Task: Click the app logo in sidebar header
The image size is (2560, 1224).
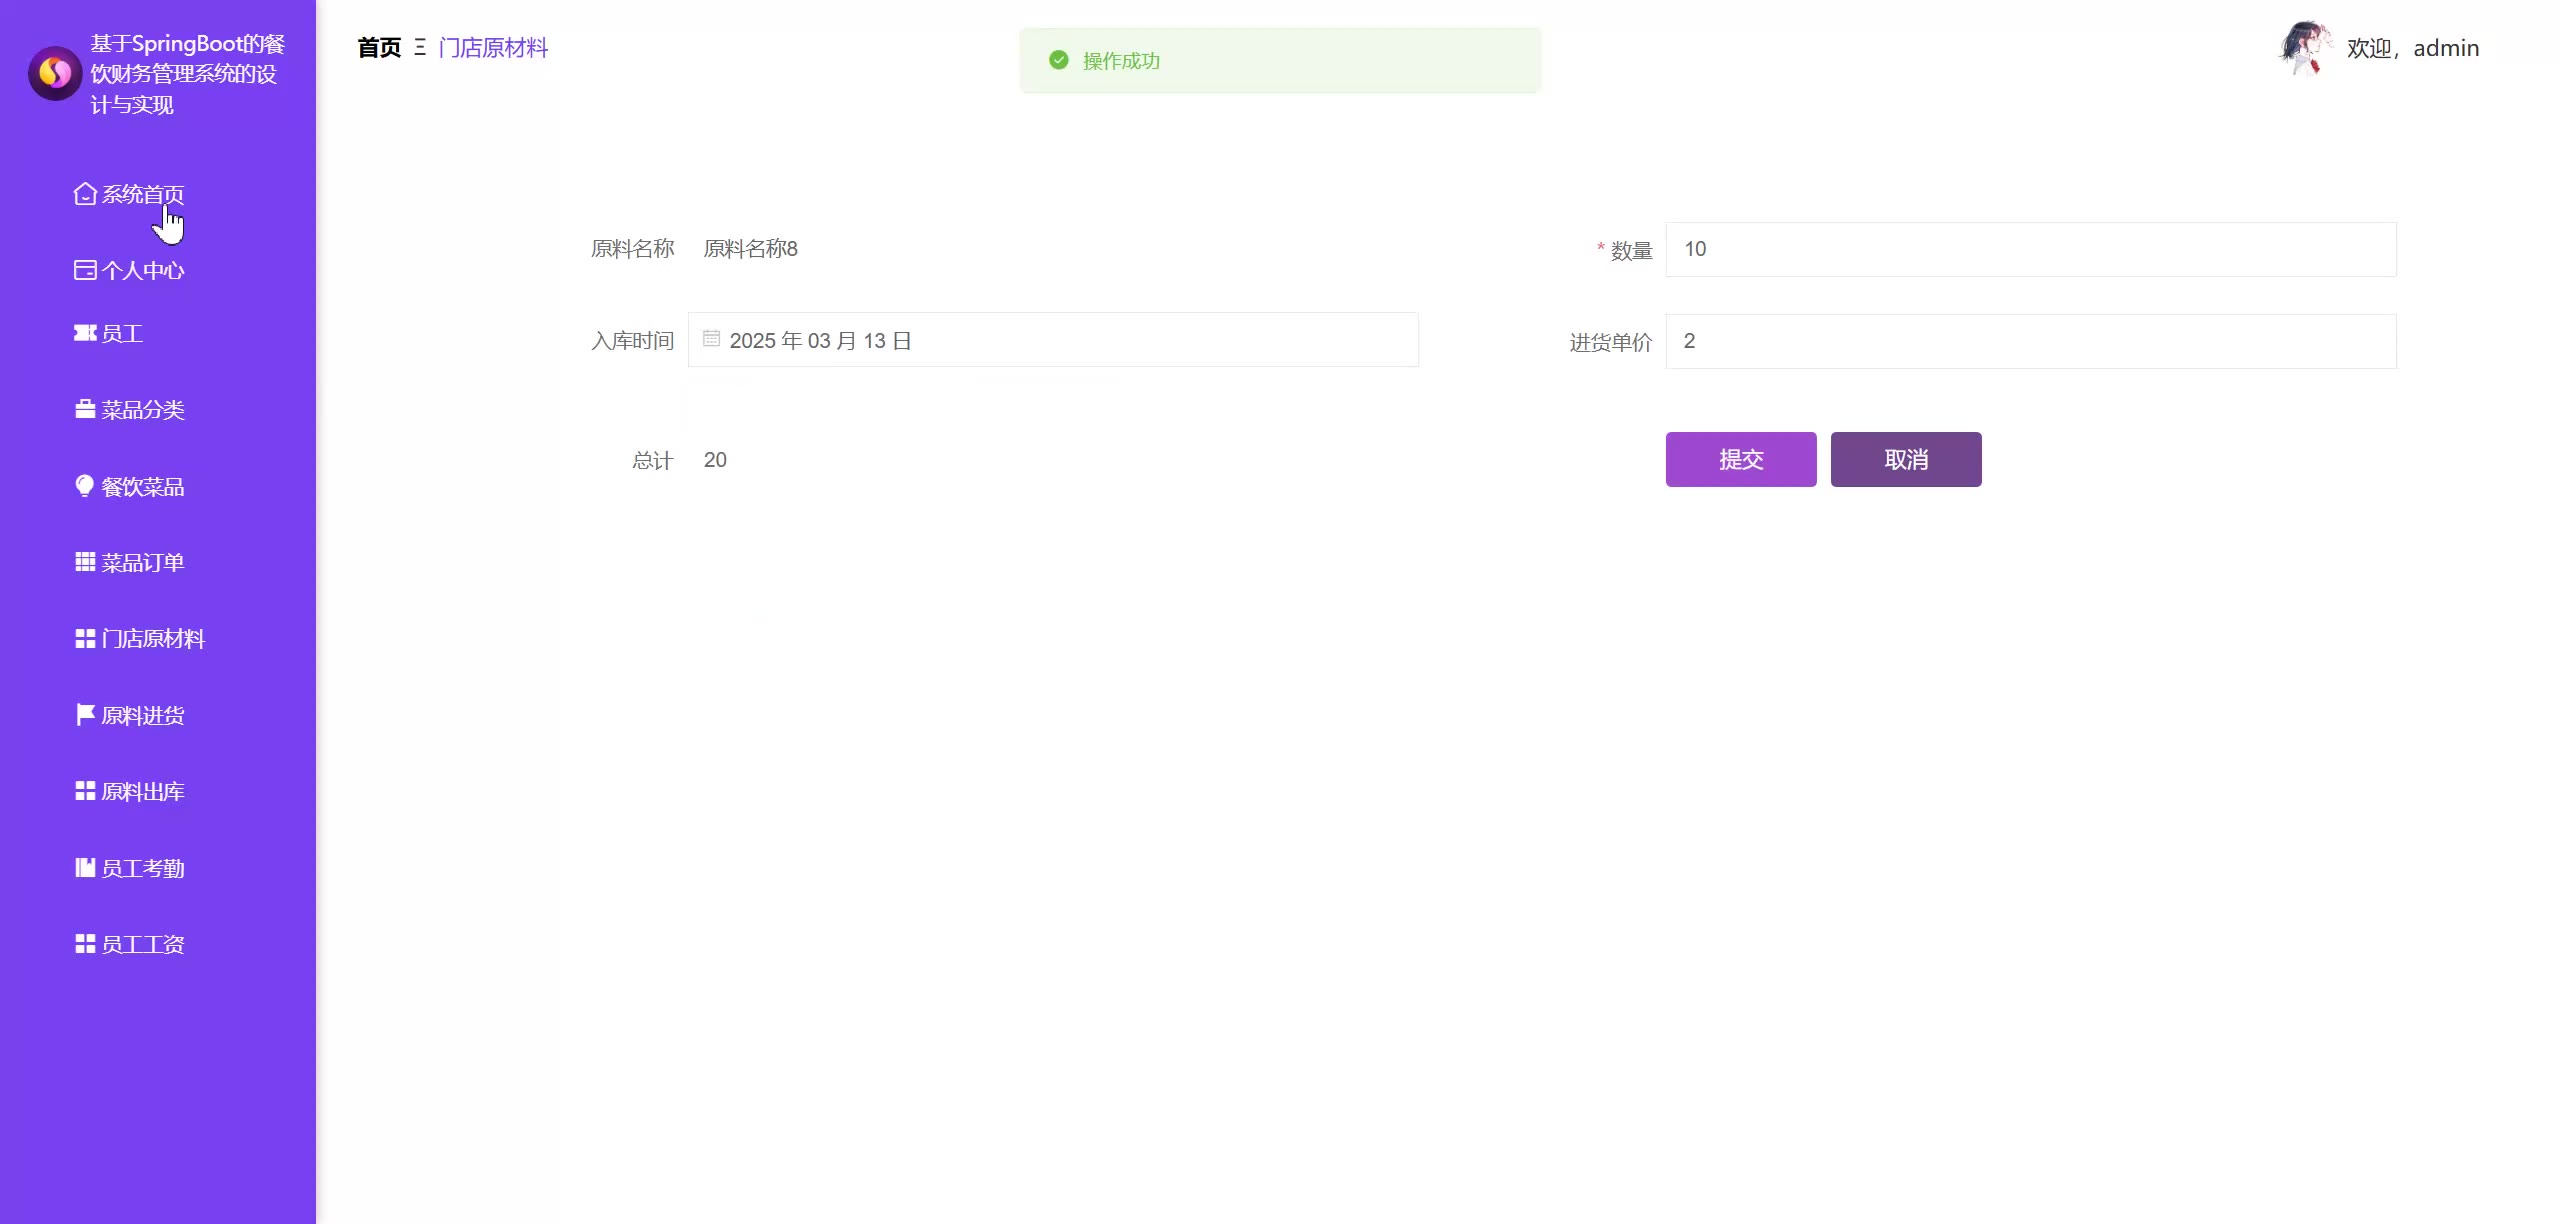Action: tap(55, 73)
